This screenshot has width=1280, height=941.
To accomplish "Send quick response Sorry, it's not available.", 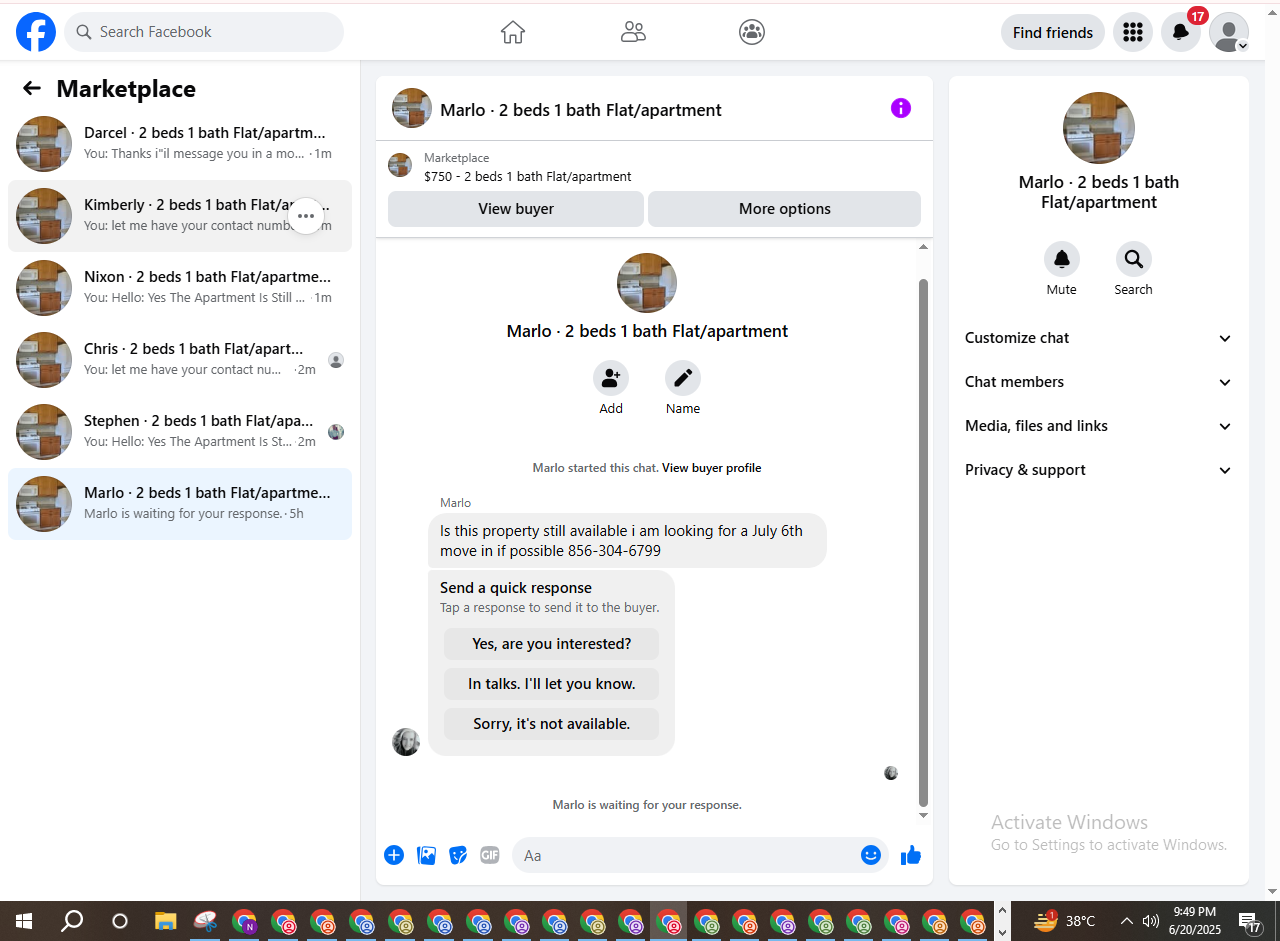I will 552,724.
